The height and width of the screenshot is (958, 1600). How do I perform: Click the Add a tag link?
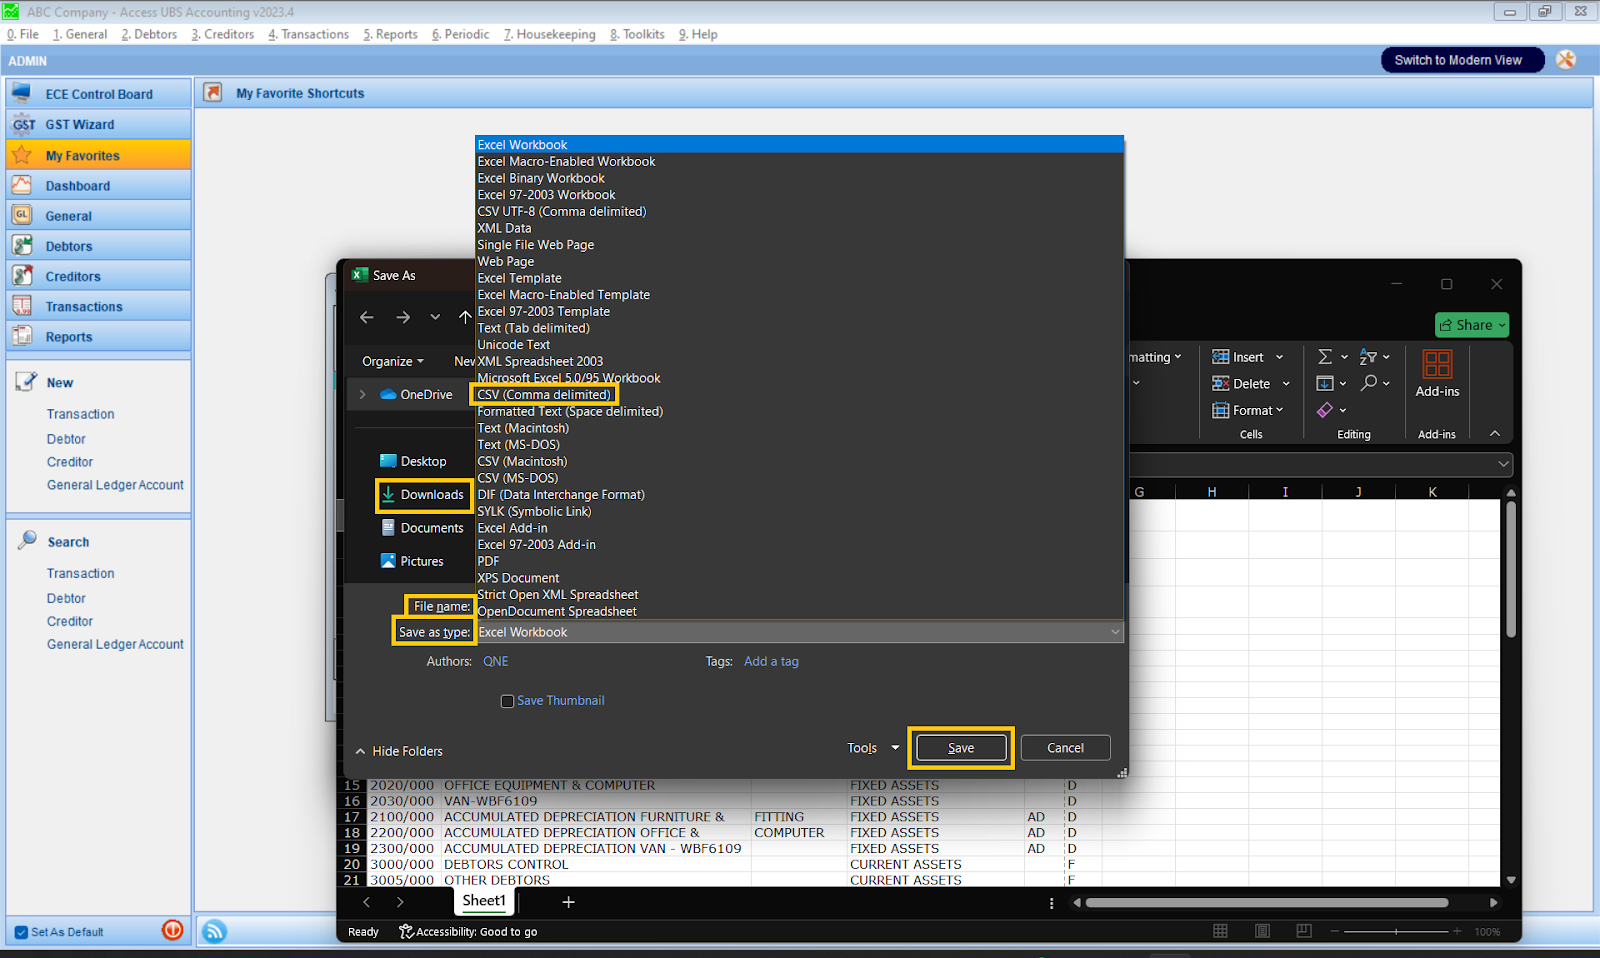pos(771,661)
